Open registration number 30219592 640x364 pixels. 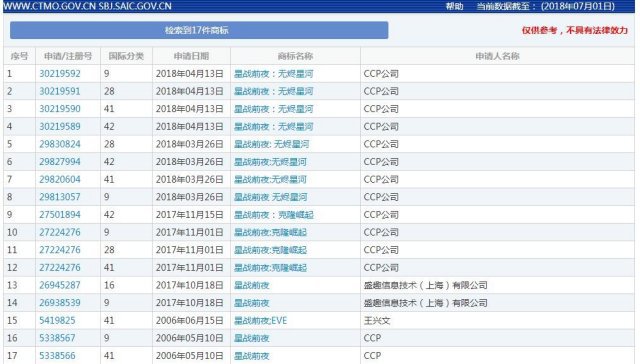pos(60,74)
